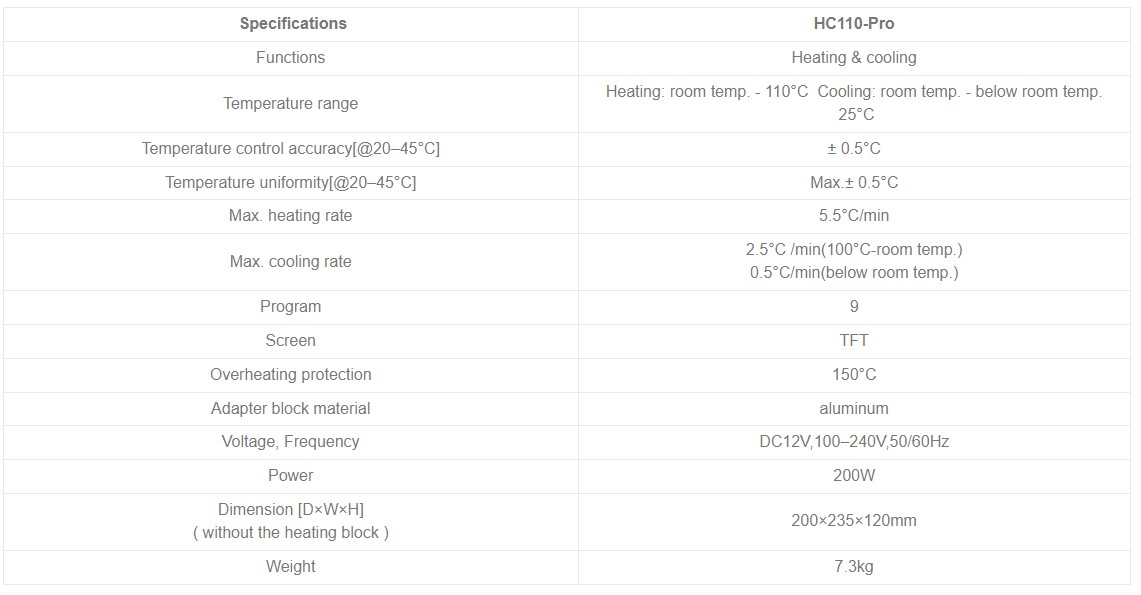Click the 7.3kg weight value
Viewport: 1141px width, 595px height.
[x=854, y=567]
